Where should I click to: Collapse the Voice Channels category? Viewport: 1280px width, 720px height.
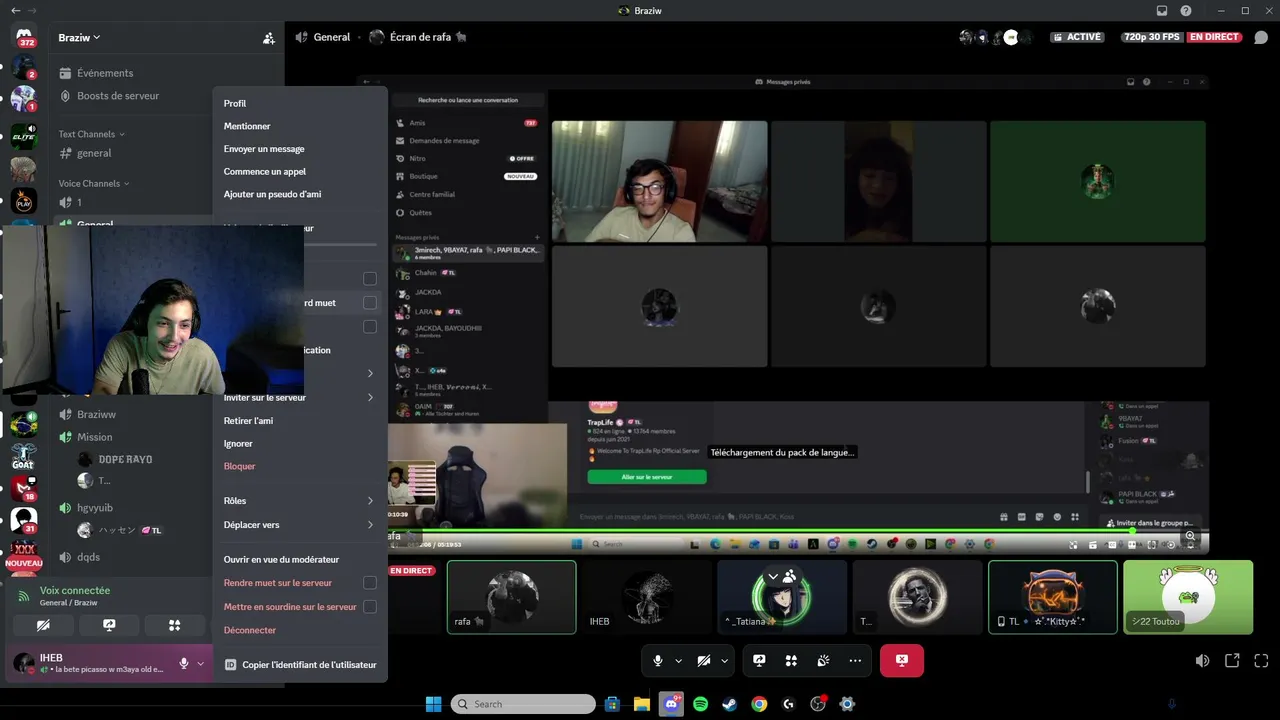tap(94, 184)
